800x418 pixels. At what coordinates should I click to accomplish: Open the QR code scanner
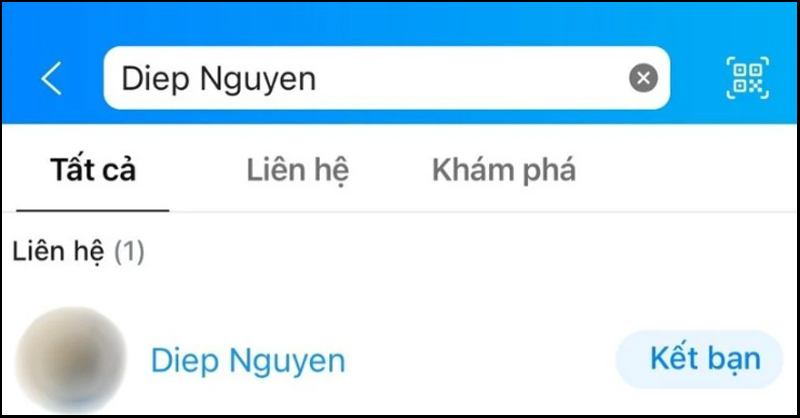[747, 78]
